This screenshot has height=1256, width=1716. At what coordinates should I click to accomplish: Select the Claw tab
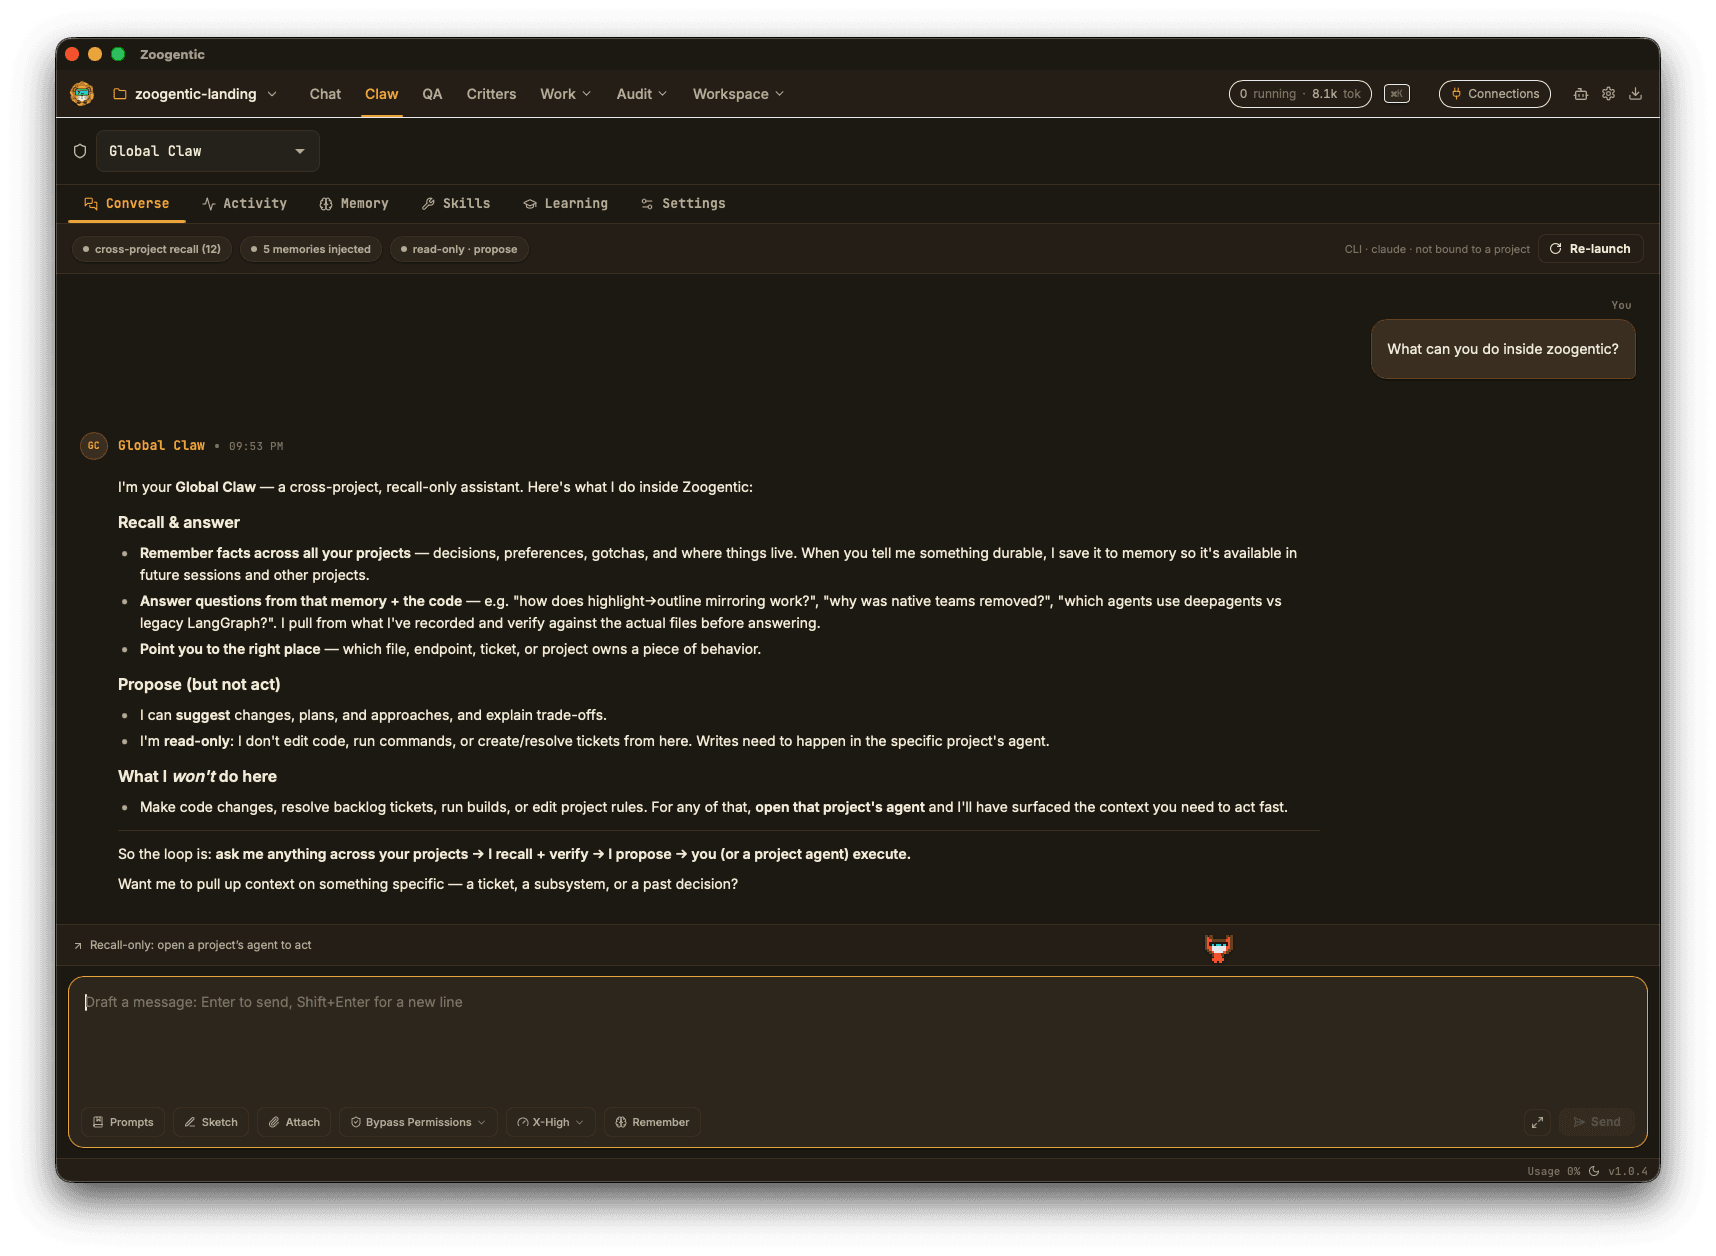tap(382, 94)
